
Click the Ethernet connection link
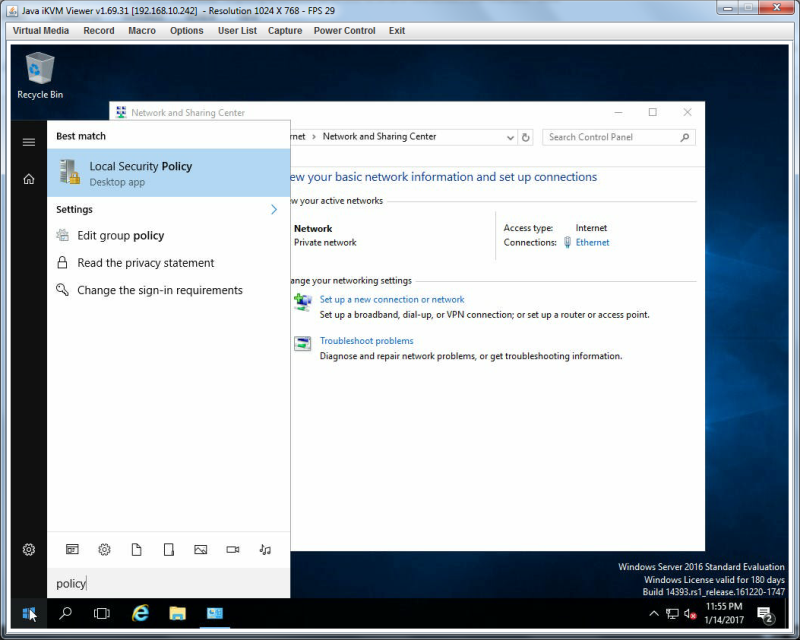(x=592, y=242)
